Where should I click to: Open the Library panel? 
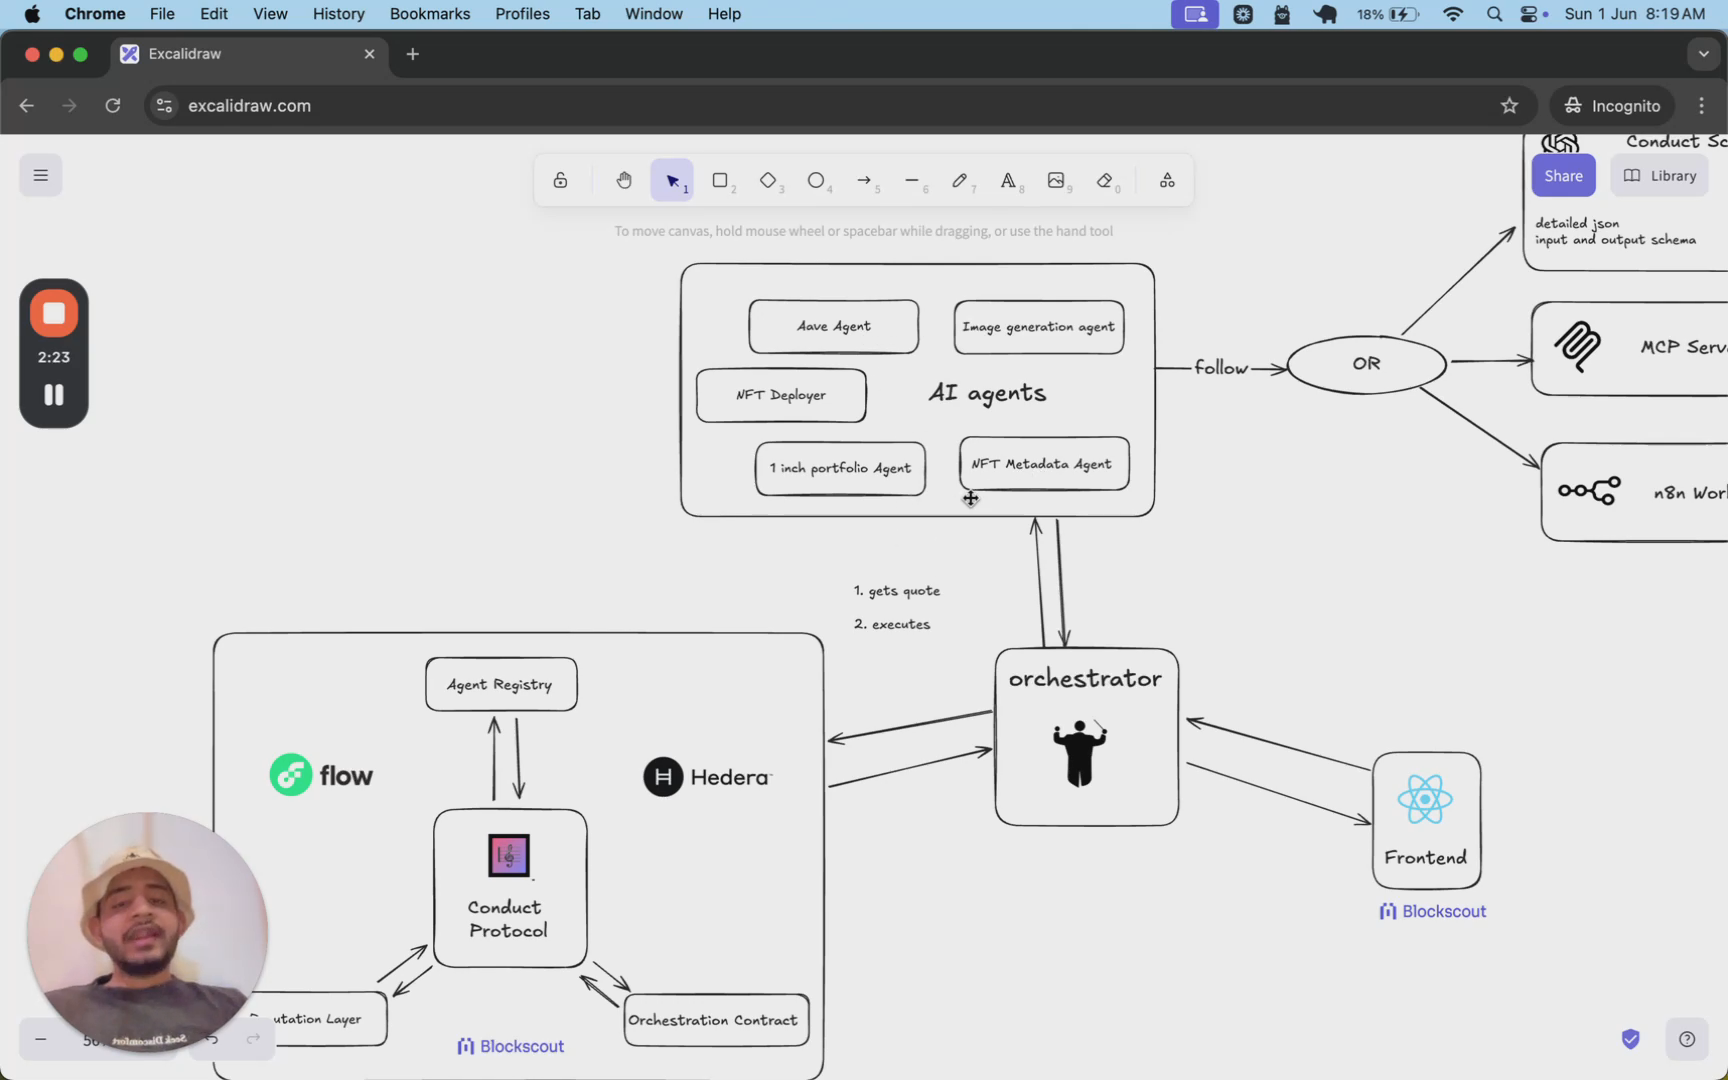pos(1659,176)
